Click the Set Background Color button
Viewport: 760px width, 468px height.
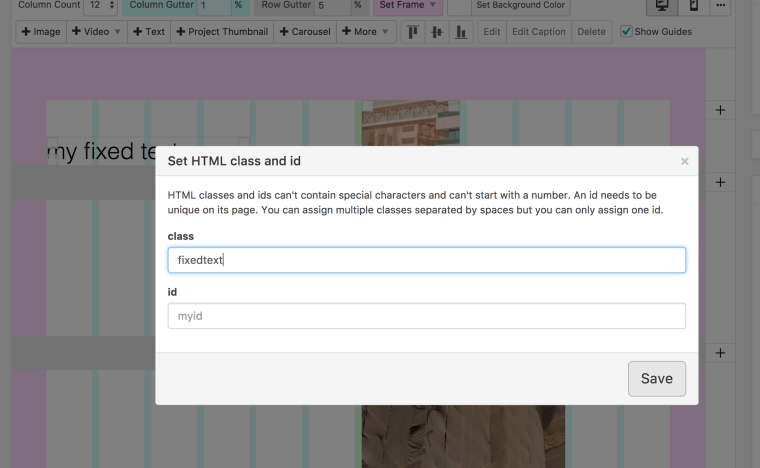(520, 6)
